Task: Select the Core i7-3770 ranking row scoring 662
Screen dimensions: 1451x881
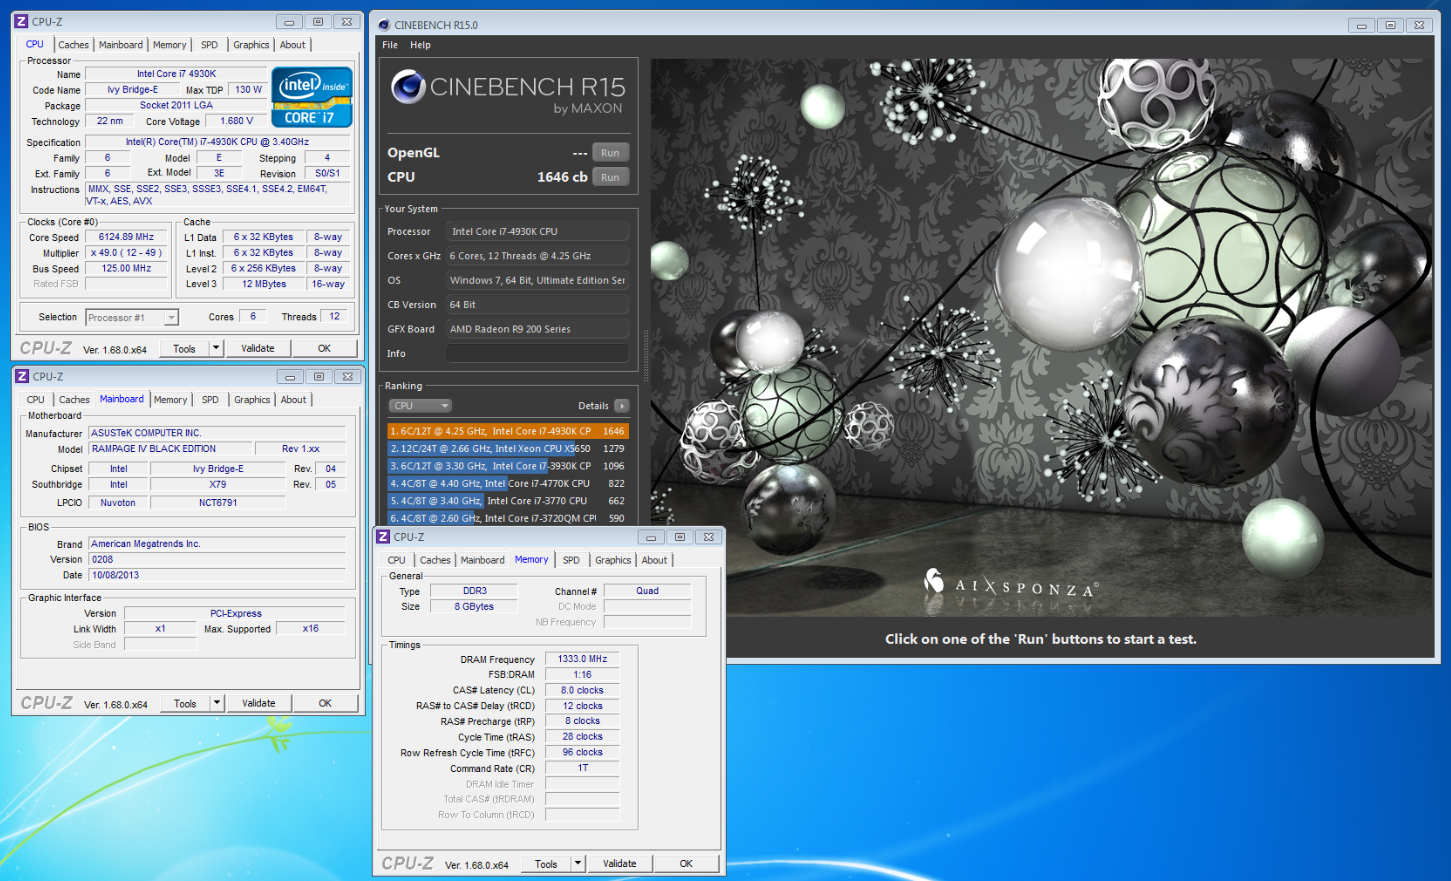Action: click(x=508, y=501)
